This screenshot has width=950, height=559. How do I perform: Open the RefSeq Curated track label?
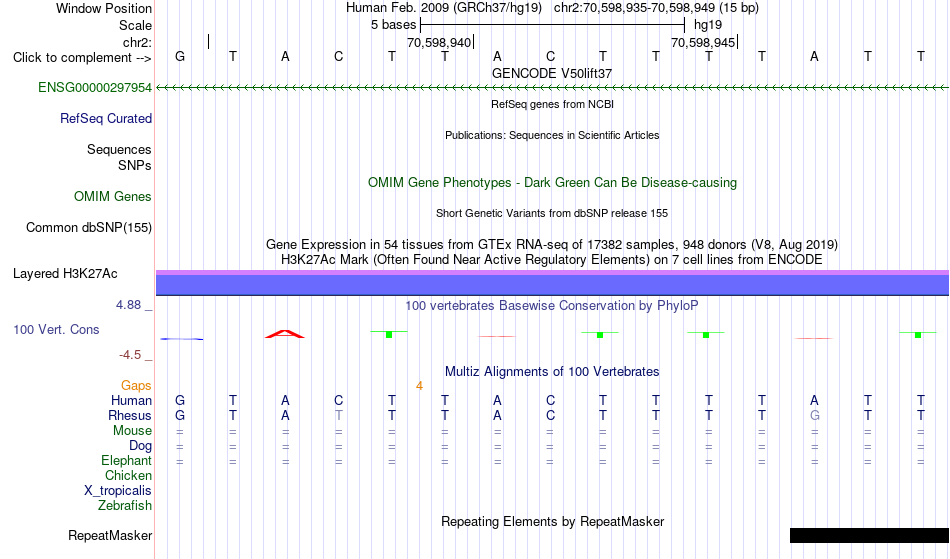pos(105,118)
